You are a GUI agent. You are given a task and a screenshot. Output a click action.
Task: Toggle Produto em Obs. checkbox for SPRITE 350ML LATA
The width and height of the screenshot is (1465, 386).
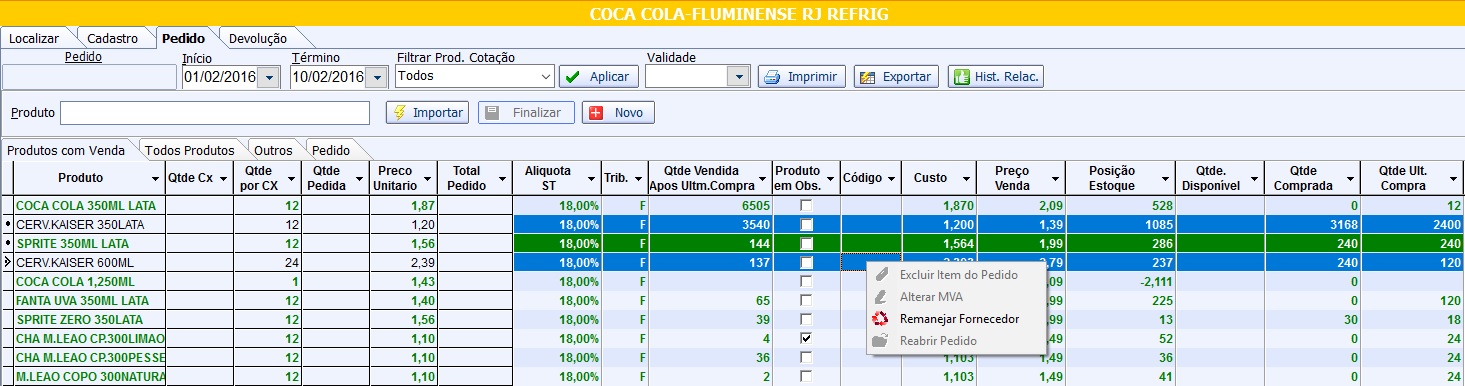click(806, 243)
